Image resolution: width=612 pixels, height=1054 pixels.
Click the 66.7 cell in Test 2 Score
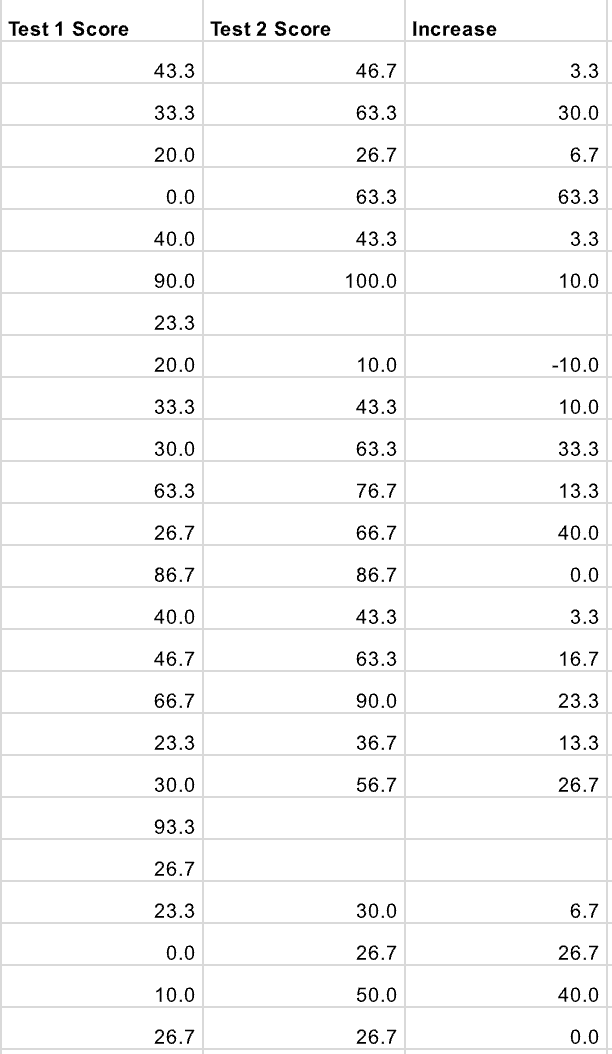click(x=376, y=533)
